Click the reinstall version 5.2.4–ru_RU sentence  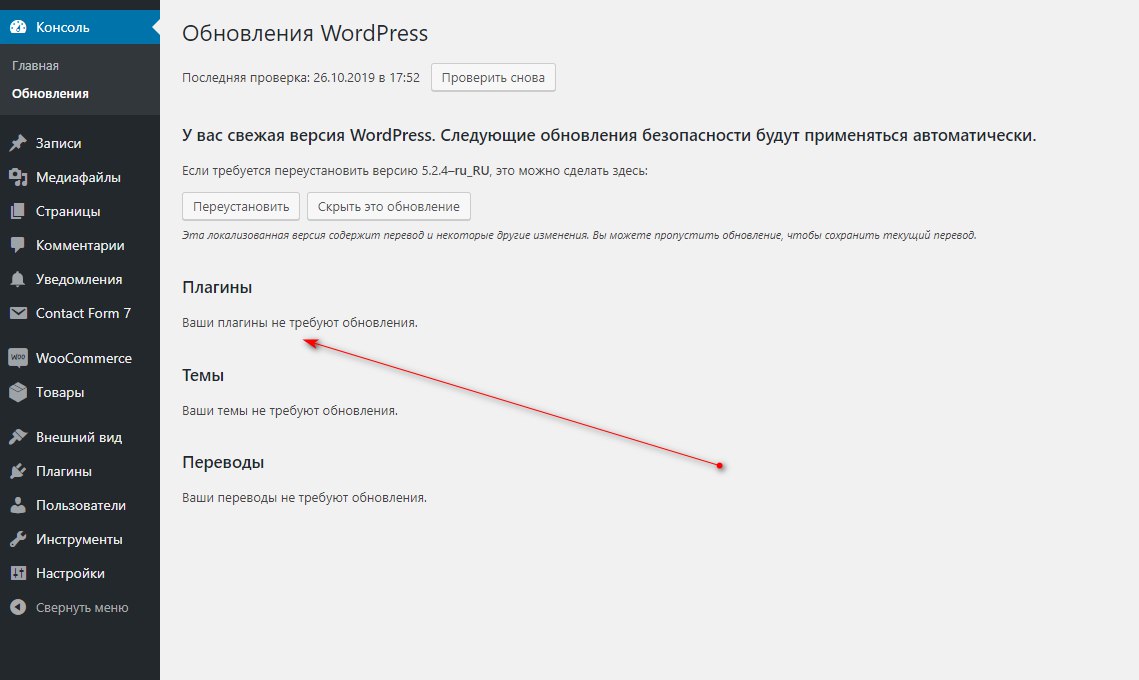tap(415, 171)
